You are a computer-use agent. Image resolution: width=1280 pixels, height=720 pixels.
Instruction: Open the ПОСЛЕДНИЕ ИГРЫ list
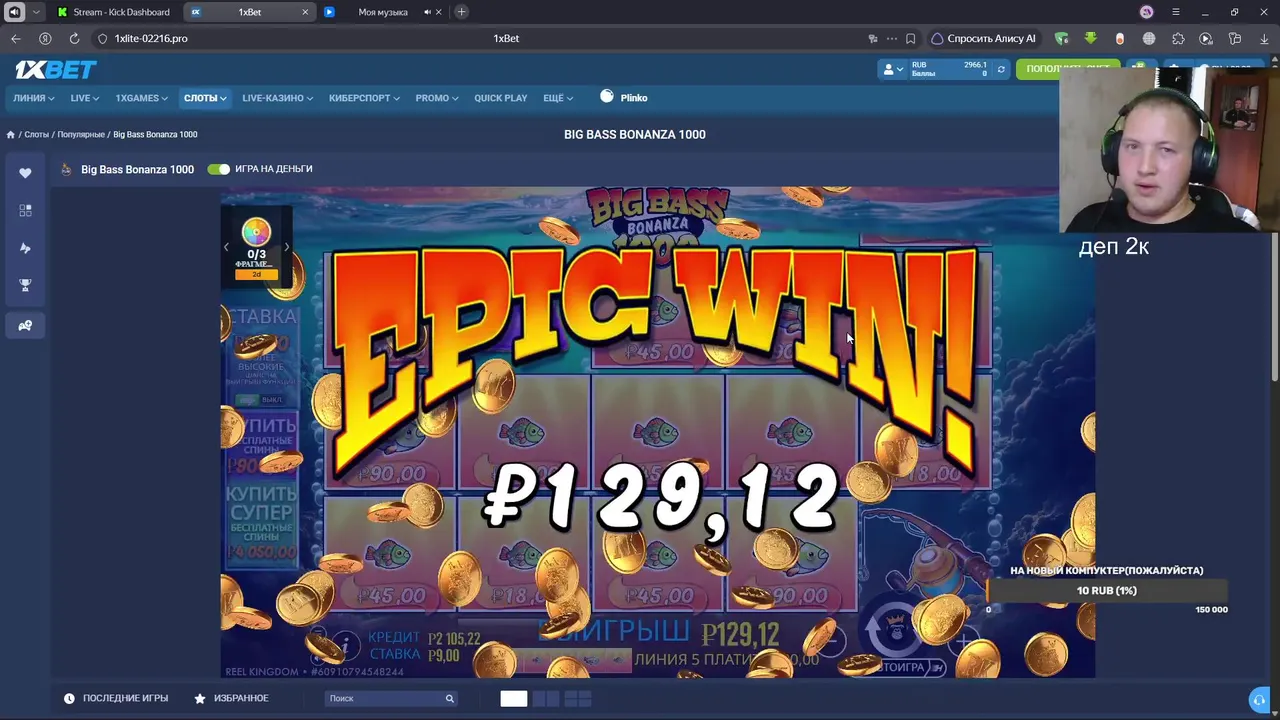pos(116,698)
